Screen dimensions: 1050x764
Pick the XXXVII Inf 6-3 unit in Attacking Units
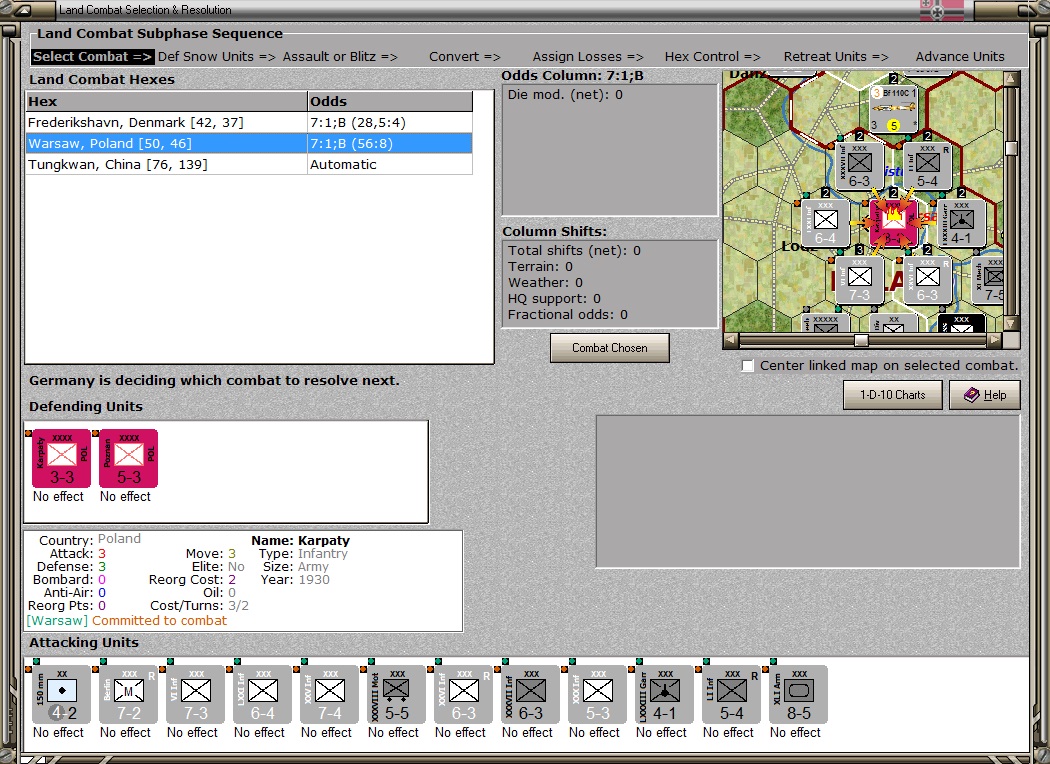[530, 694]
